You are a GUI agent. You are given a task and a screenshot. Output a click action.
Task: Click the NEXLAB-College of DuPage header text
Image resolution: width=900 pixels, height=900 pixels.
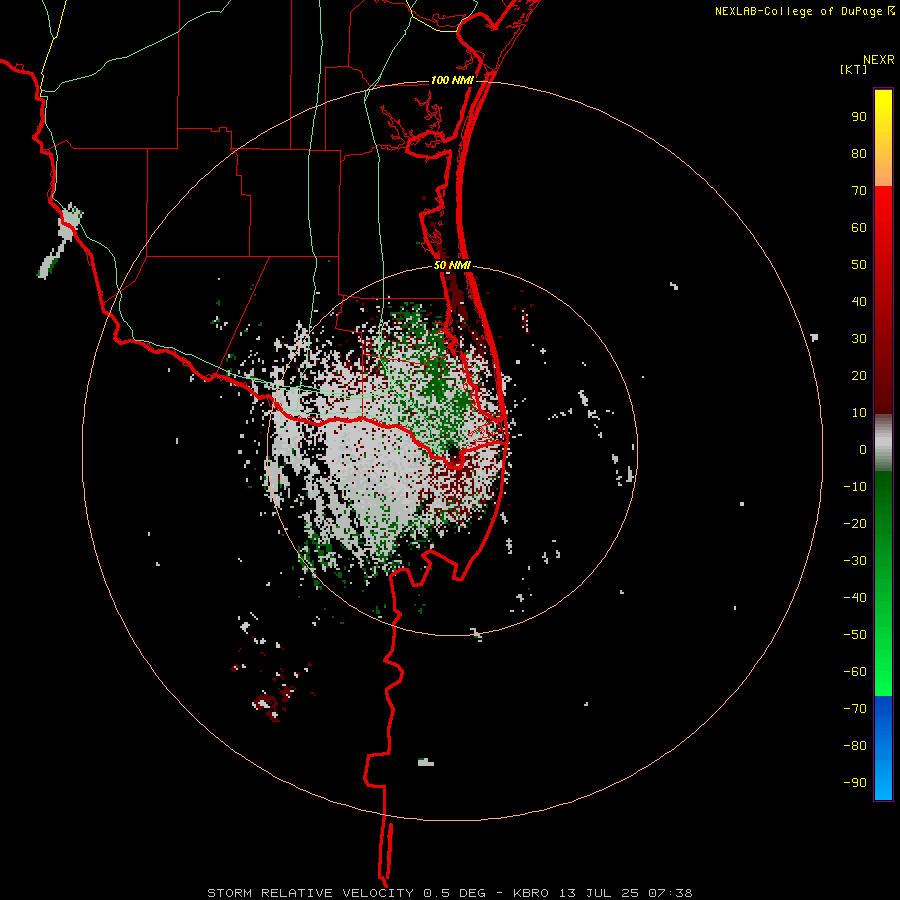pos(804,11)
